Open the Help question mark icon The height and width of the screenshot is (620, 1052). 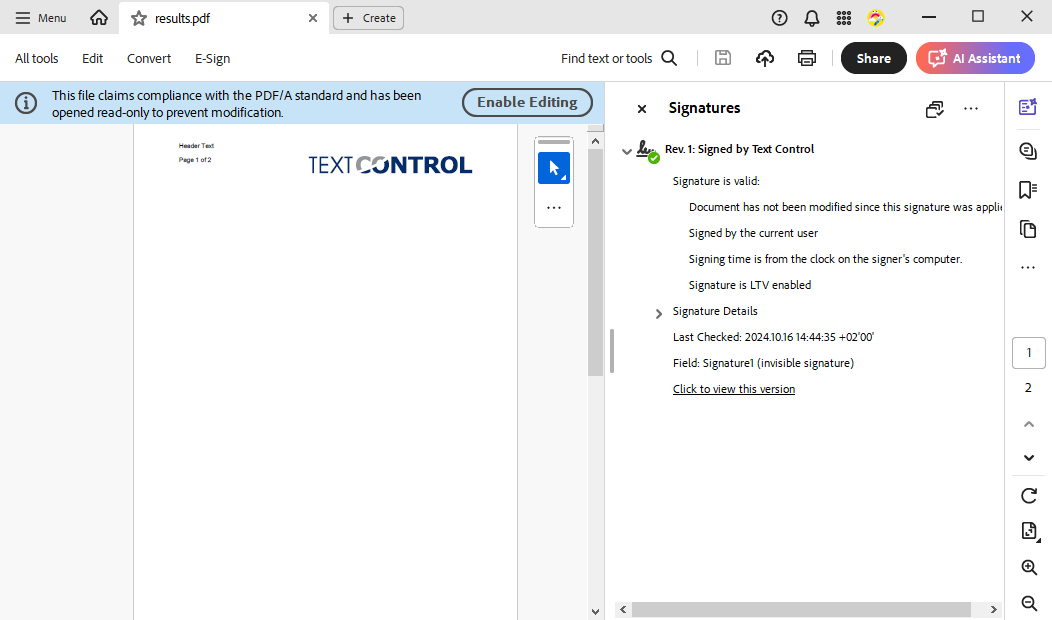tap(779, 18)
